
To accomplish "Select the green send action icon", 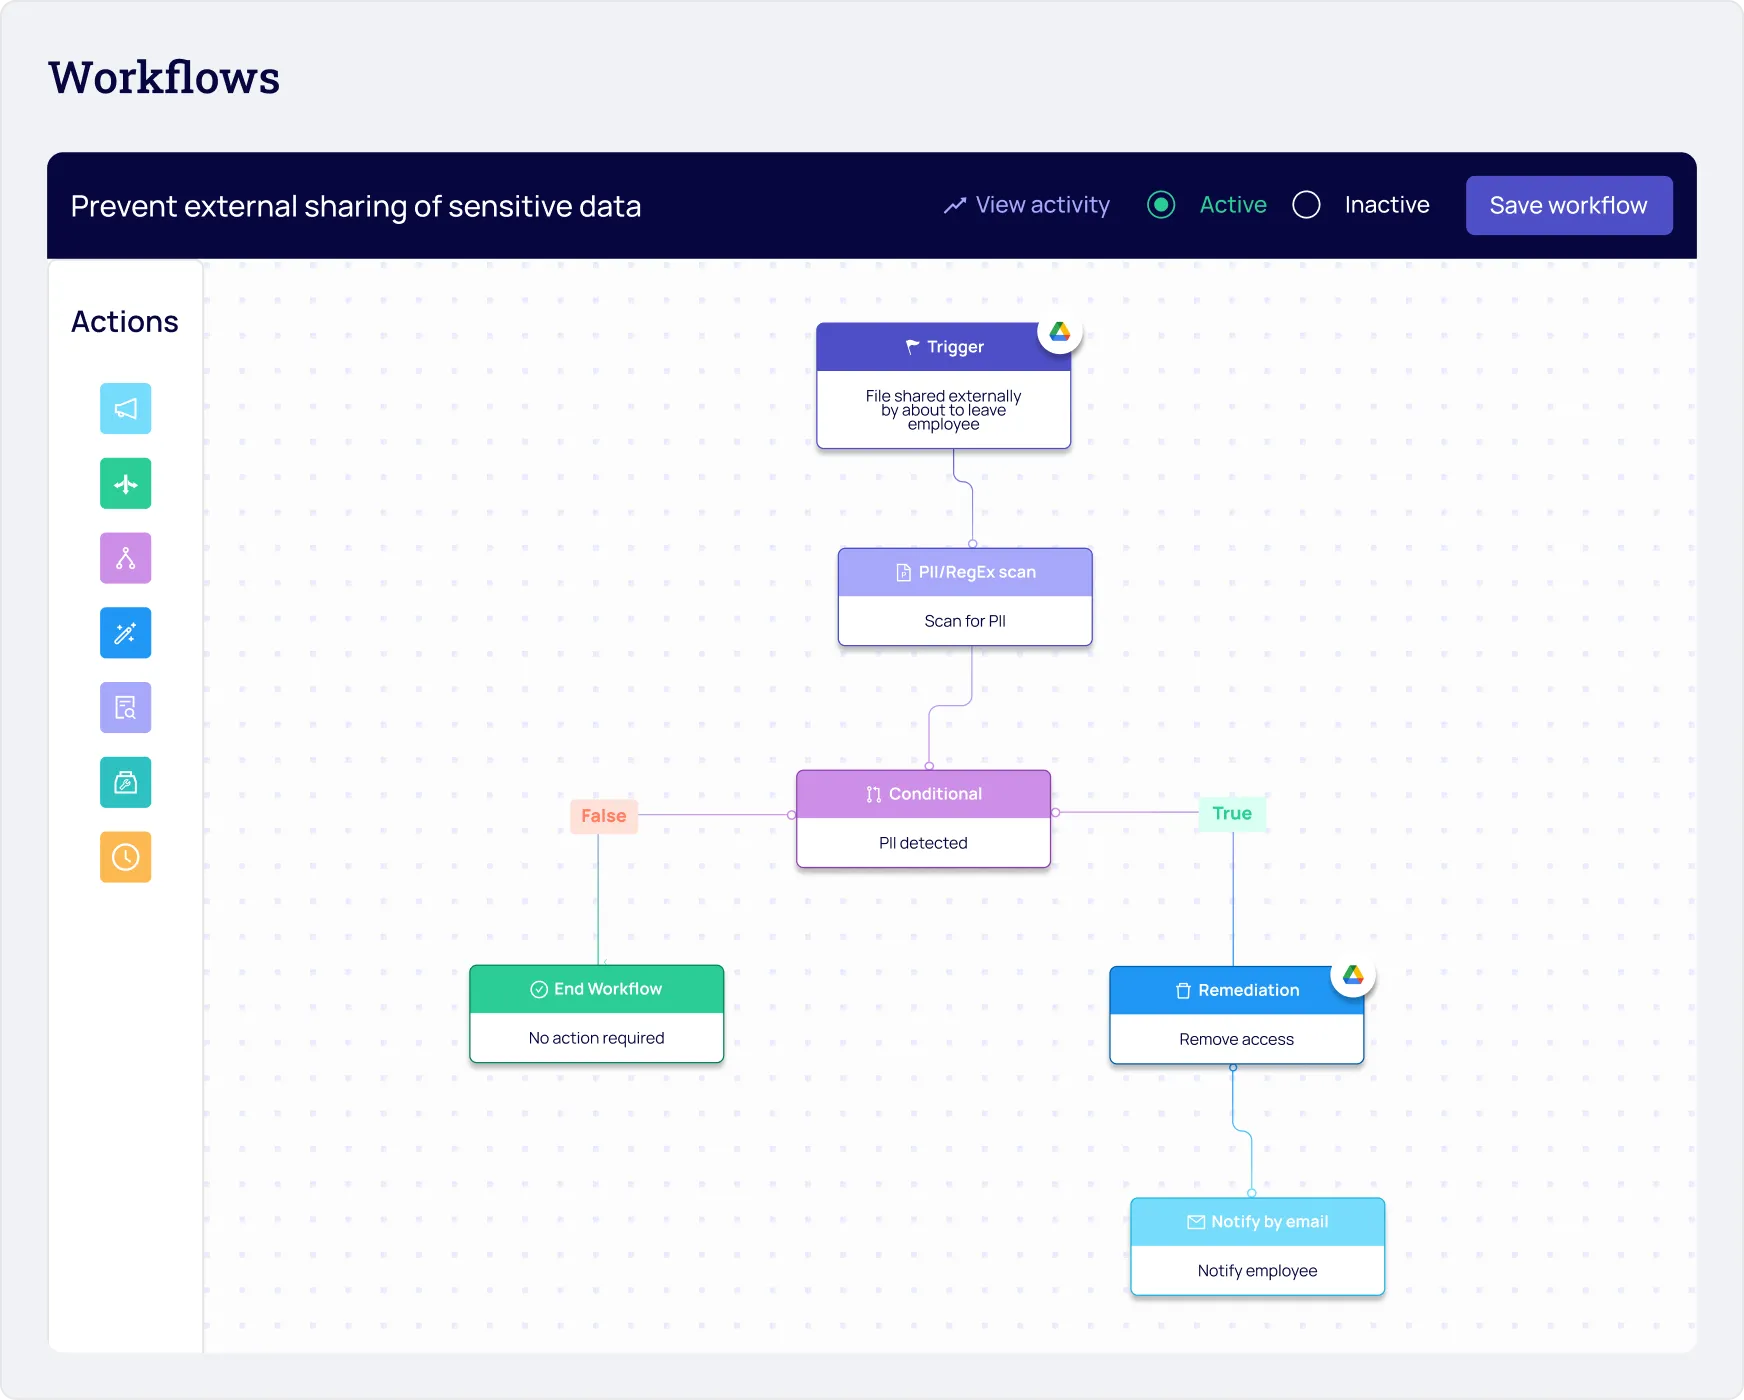I will point(125,483).
